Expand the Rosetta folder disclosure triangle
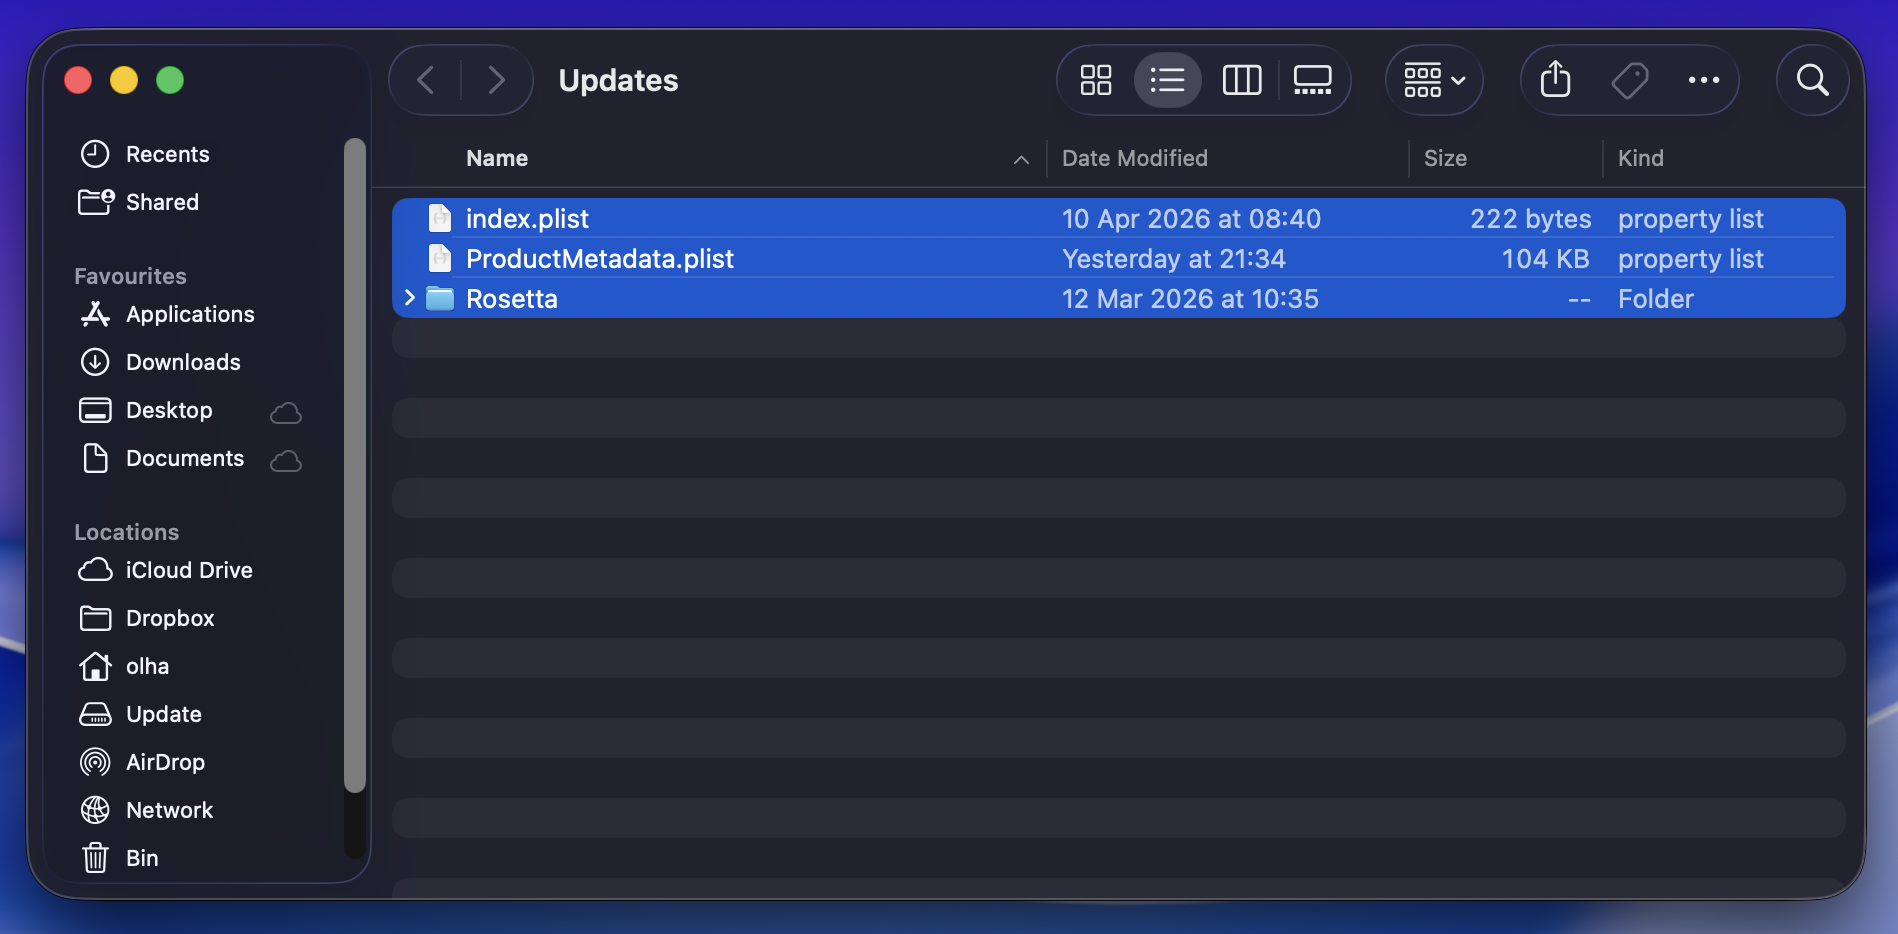1898x934 pixels. coord(408,298)
